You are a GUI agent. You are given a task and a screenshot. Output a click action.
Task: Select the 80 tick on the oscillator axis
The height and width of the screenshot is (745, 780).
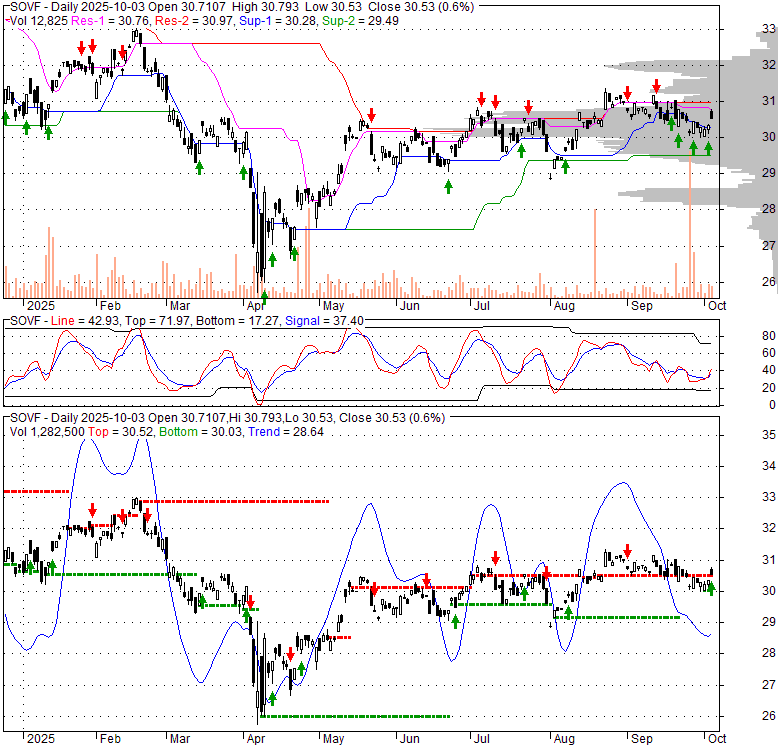[x=769, y=336]
